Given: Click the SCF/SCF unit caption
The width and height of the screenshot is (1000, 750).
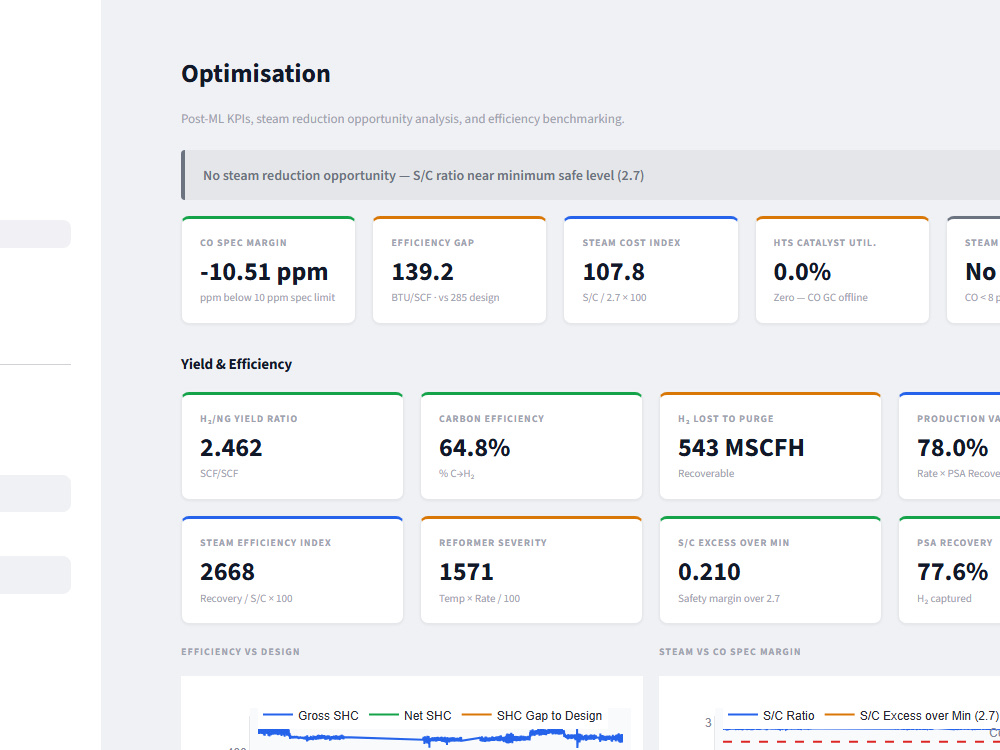Looking at the screenshot, I should [219, 473].
